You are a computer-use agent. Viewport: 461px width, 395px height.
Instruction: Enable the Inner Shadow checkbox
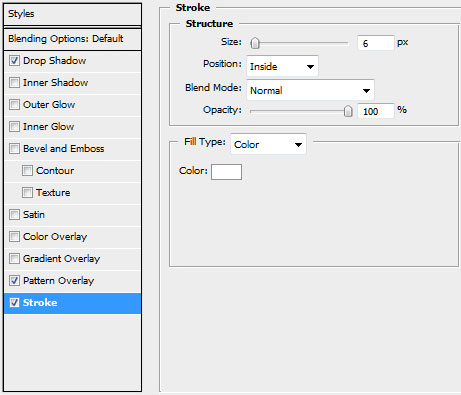pyautogui.click(x=14, y=83)
